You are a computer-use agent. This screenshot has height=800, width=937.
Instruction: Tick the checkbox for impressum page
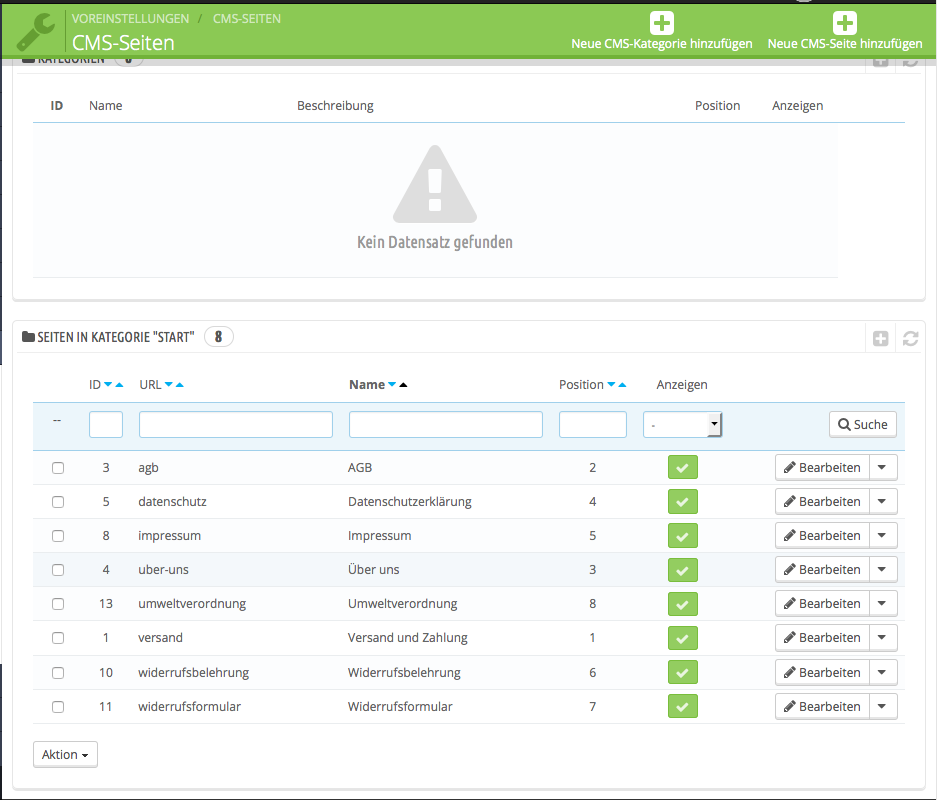58,536
